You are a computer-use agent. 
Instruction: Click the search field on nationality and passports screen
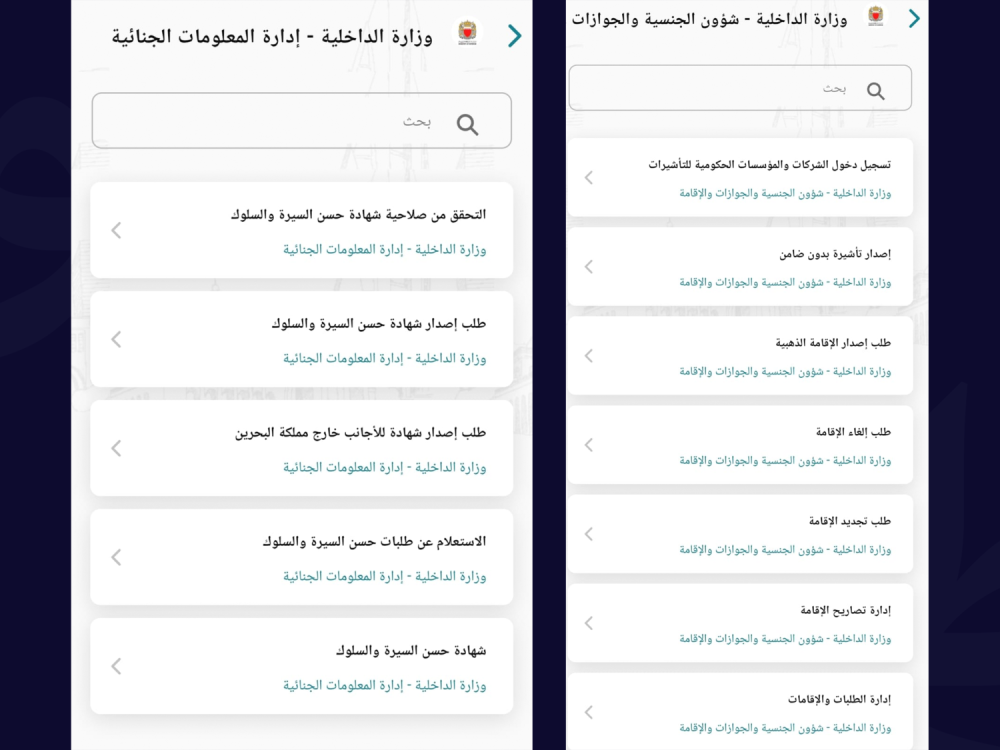click(x=740, y=88)
